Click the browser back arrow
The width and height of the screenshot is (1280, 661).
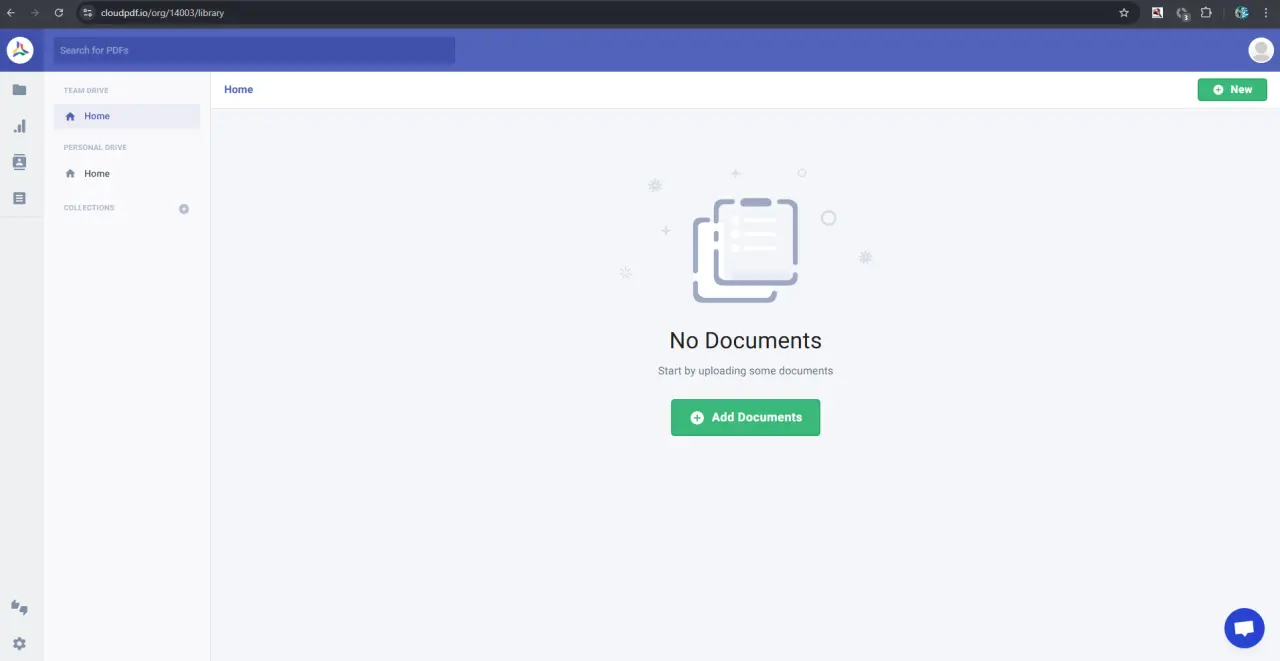(11, 13)
